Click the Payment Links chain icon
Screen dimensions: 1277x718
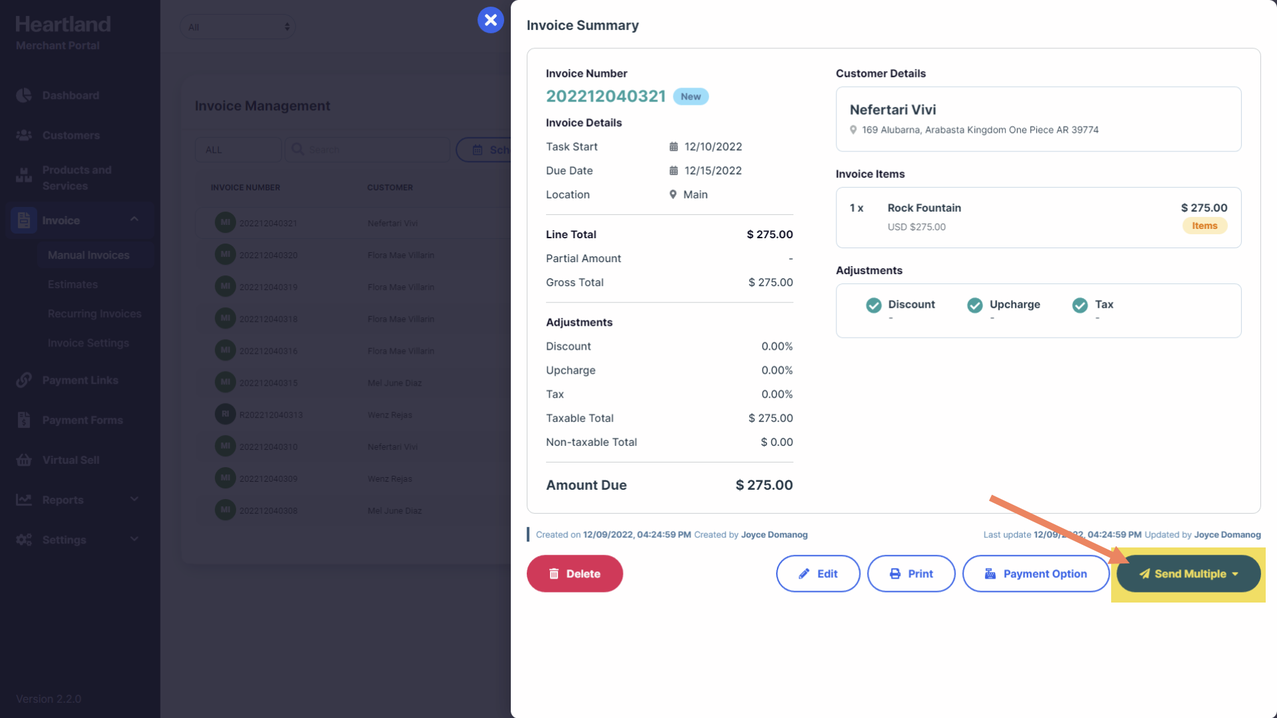[24, 380]
